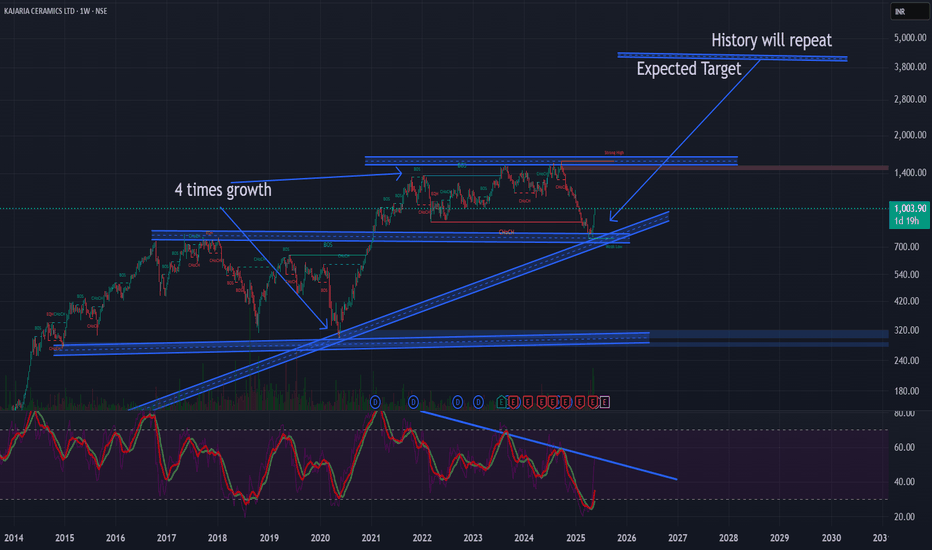This screenshot has height=550, width=932.
Task: Click the 2027 label on time axis
Action: click(x=678, y=538)
